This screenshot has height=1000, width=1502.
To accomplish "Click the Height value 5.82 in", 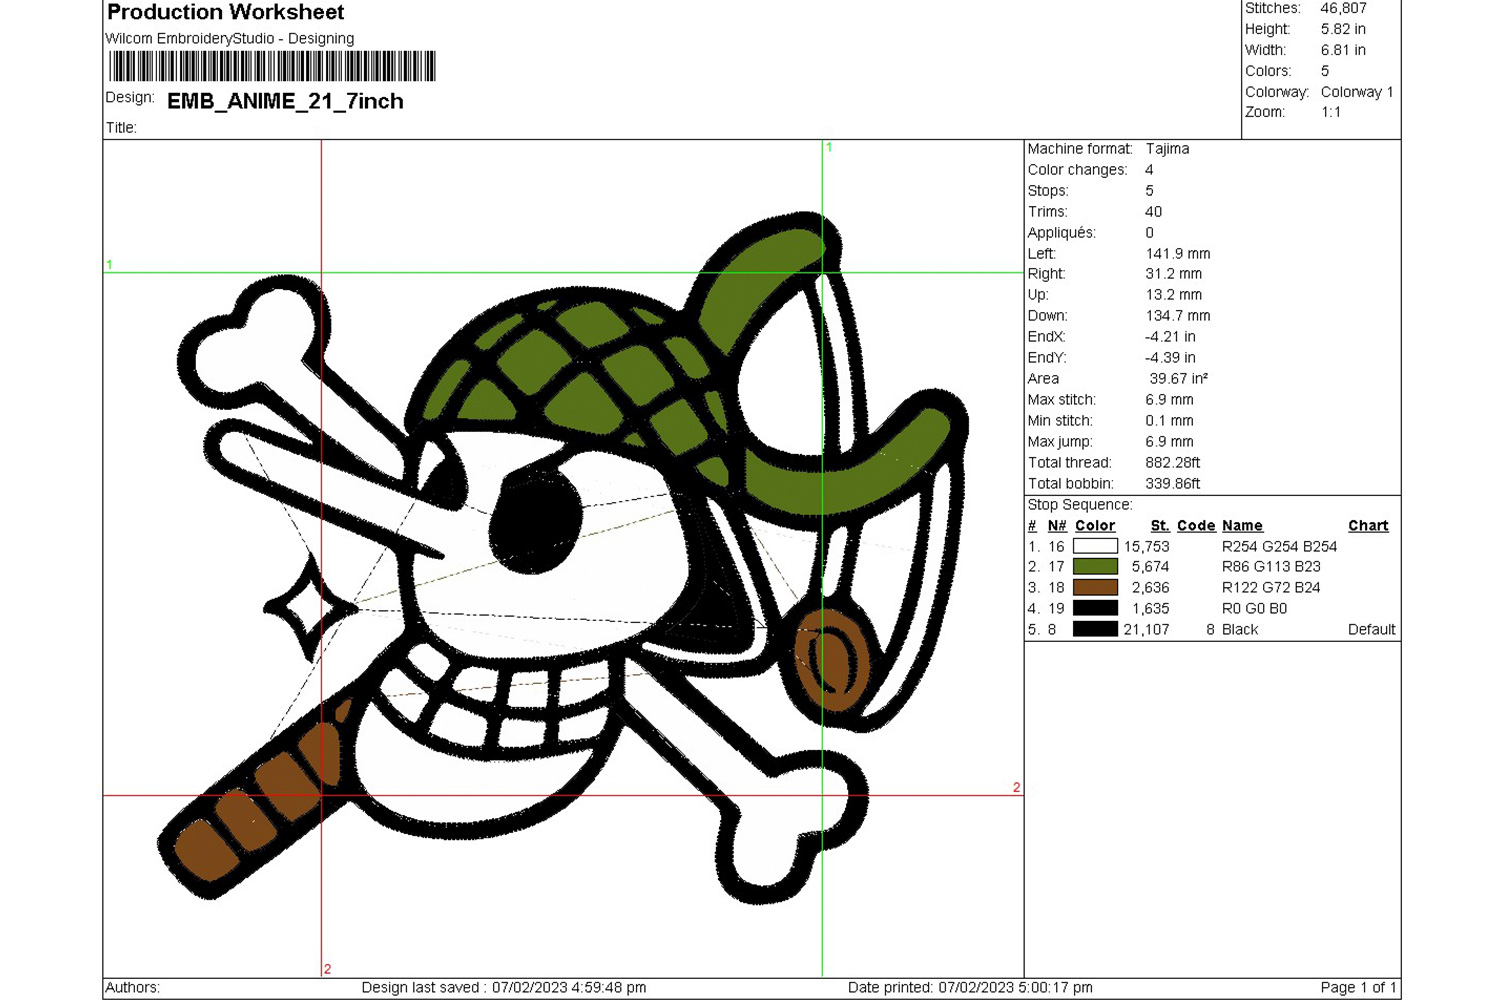I will [x=1343, y=29].
